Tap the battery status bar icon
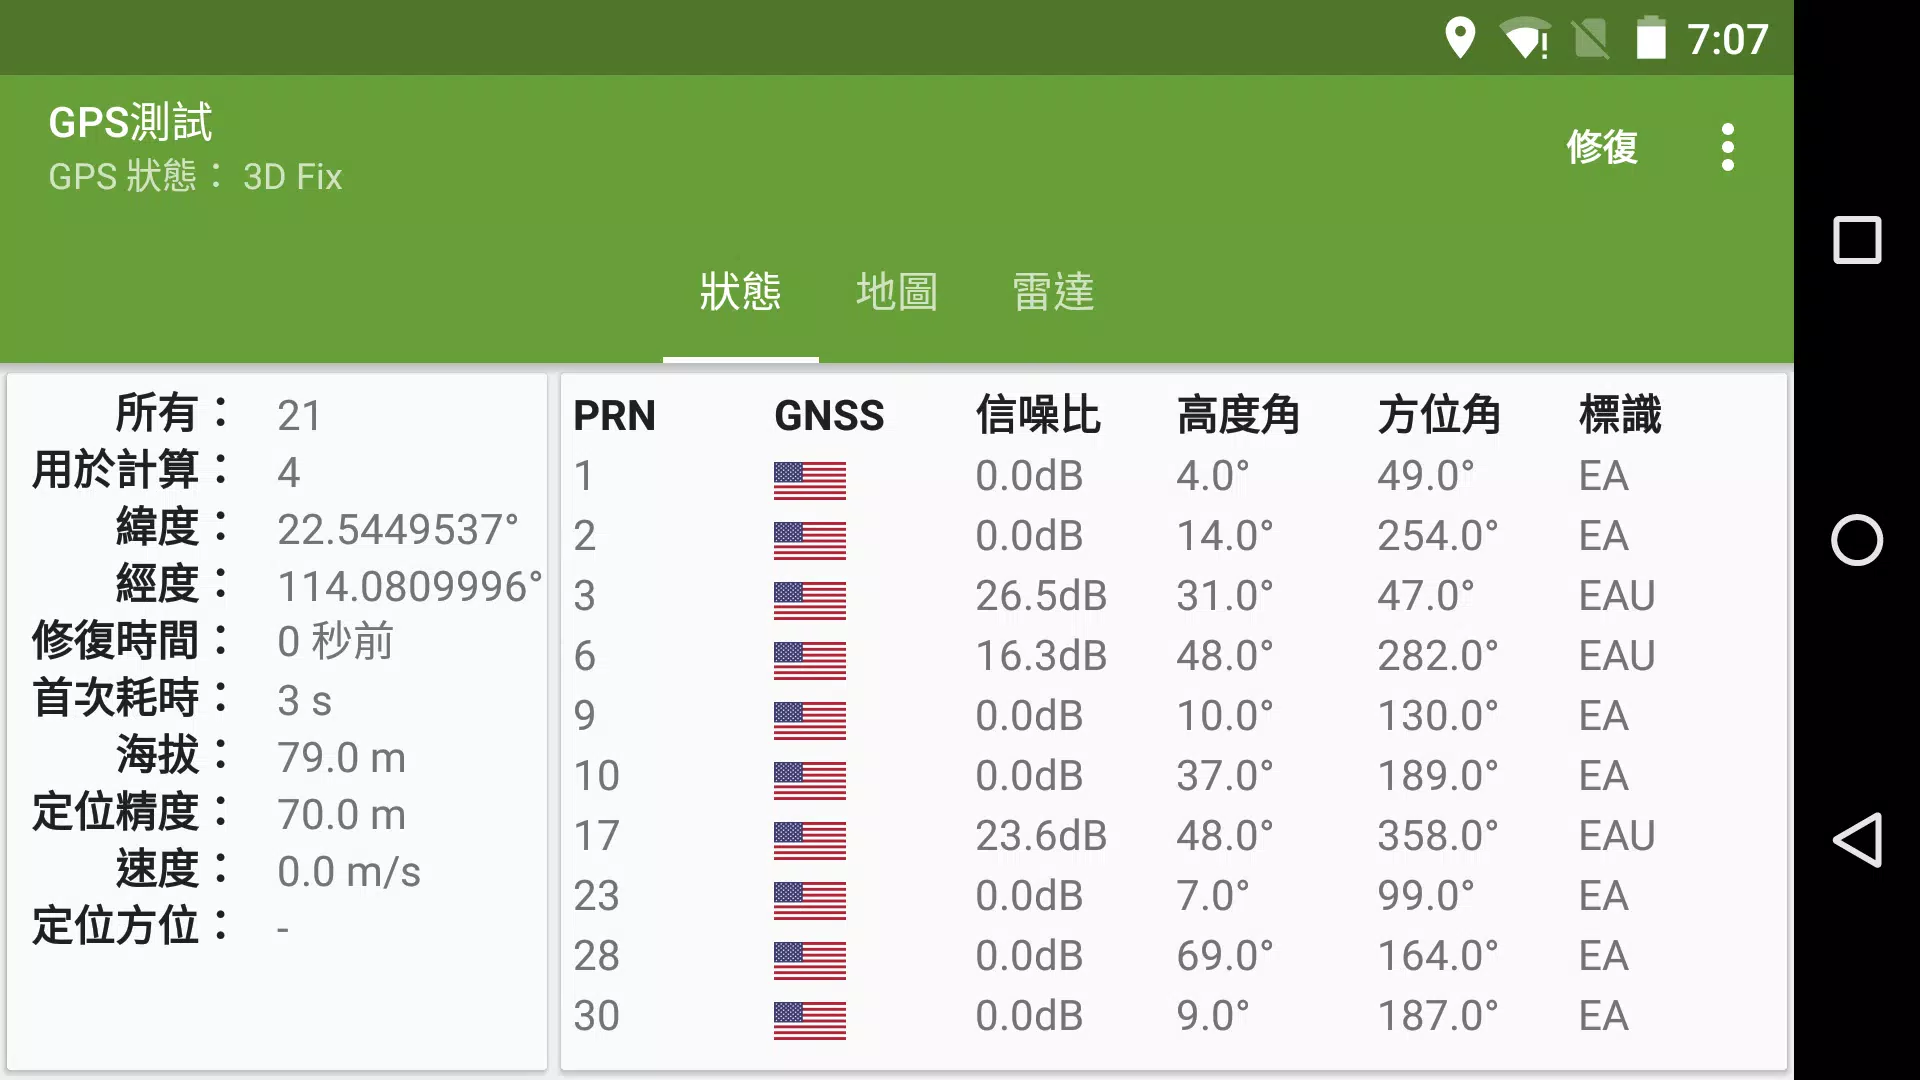The image size is (1920, 1080). tap(1651, 39)
